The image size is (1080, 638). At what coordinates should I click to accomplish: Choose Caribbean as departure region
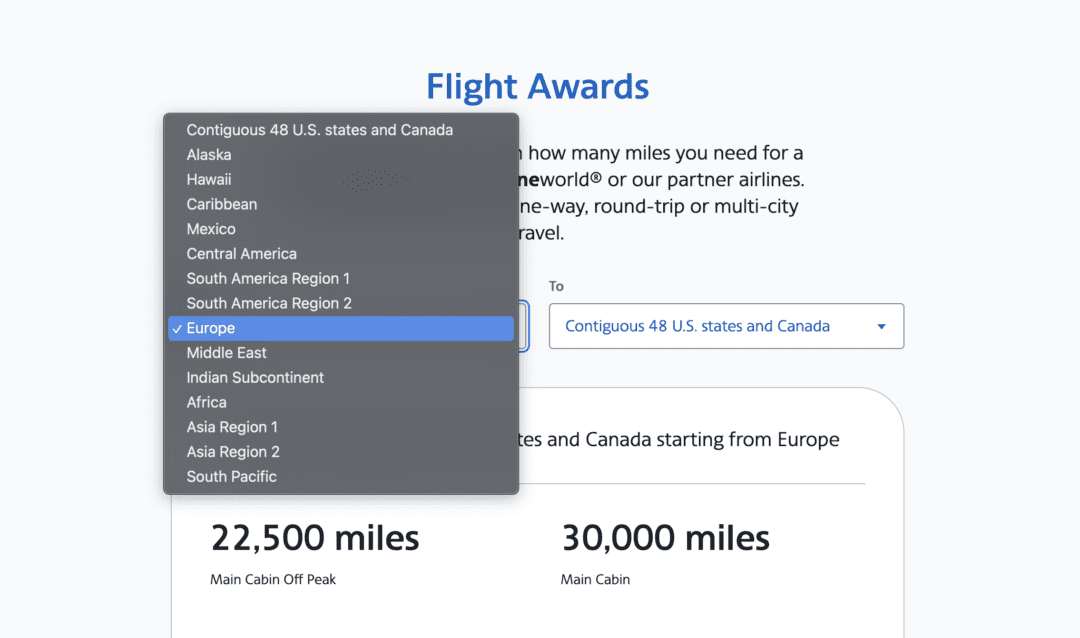point(221,204)
